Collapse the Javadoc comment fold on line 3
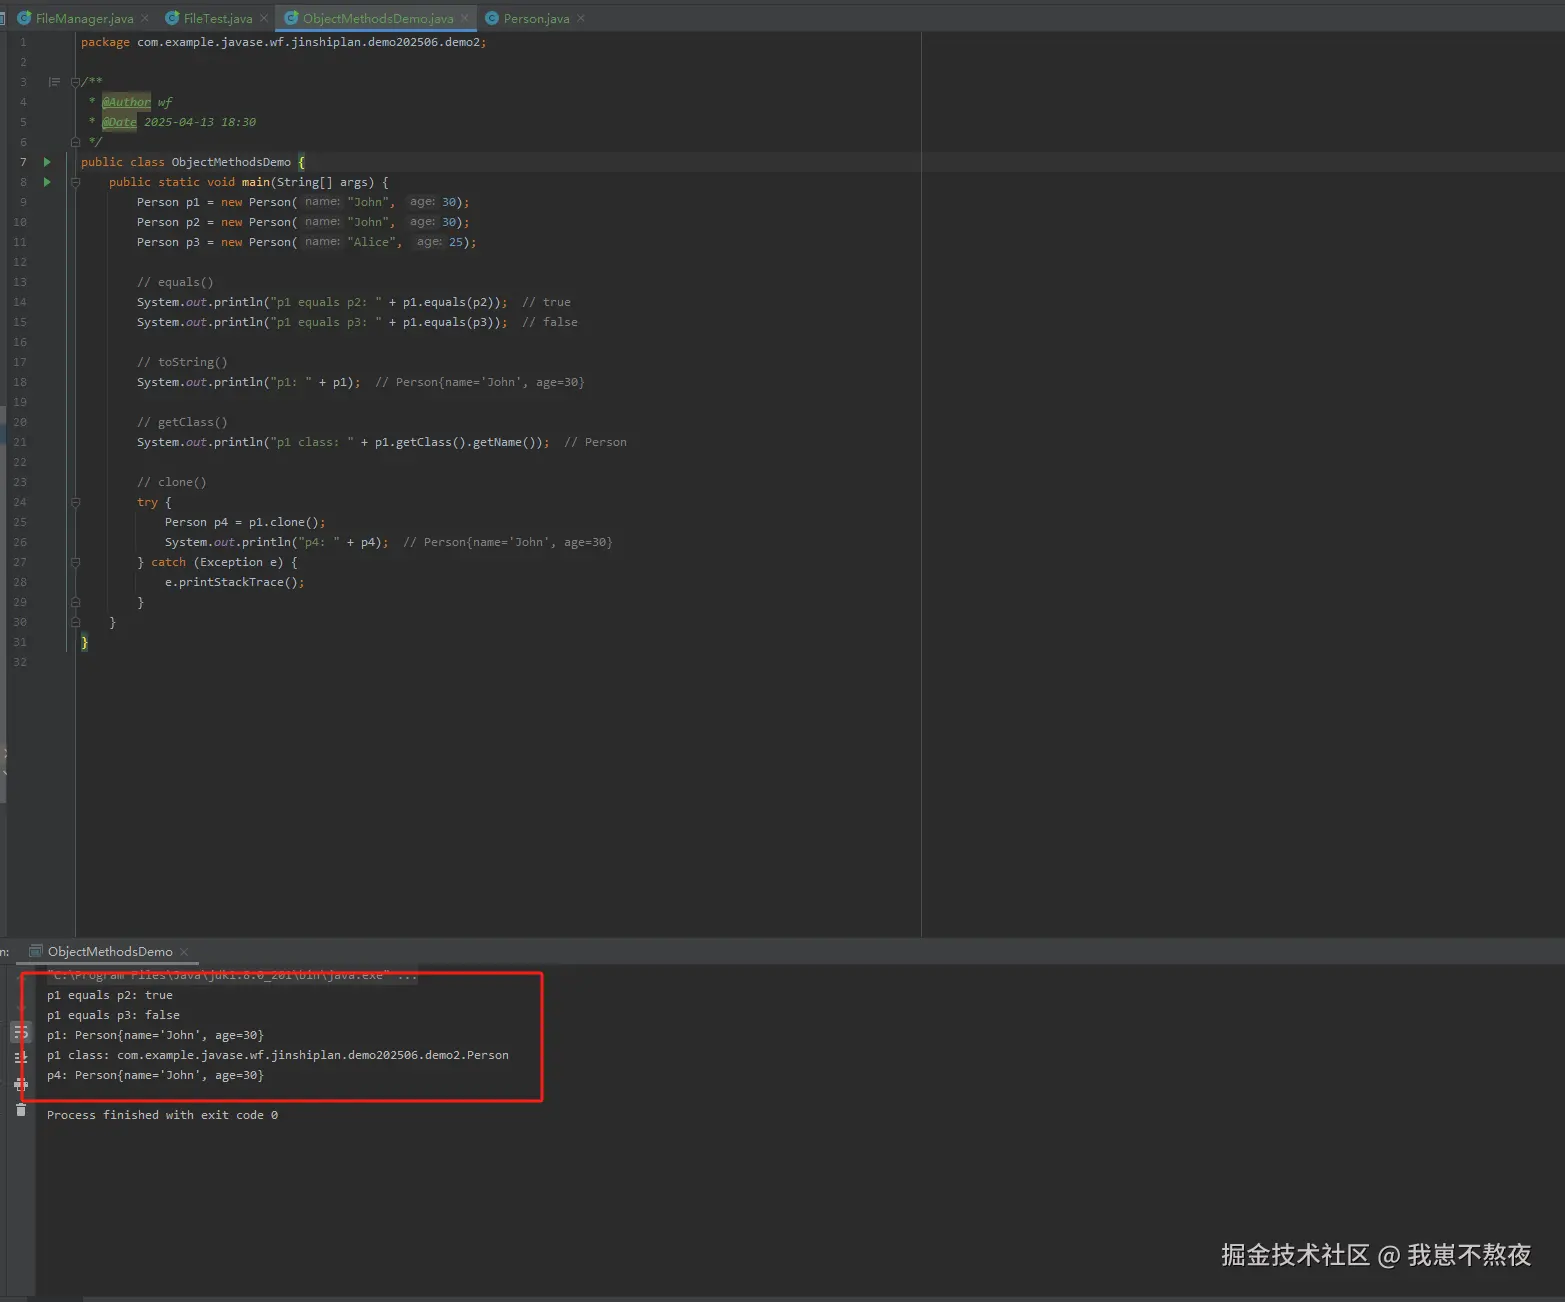The width and height of the screenshot is (1565, 1302). pos(75,82)
